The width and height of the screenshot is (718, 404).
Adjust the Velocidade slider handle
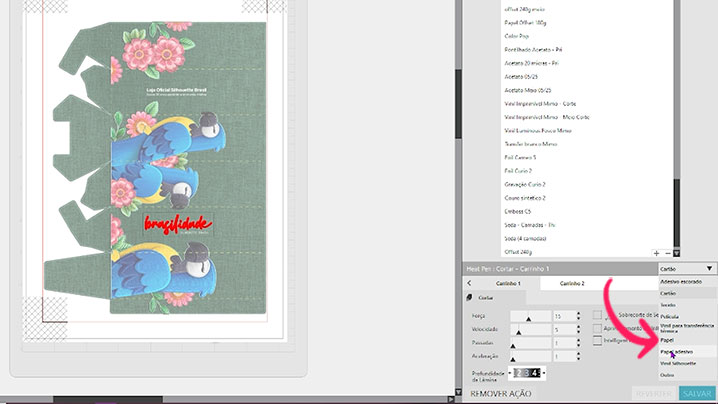point(518,332)
